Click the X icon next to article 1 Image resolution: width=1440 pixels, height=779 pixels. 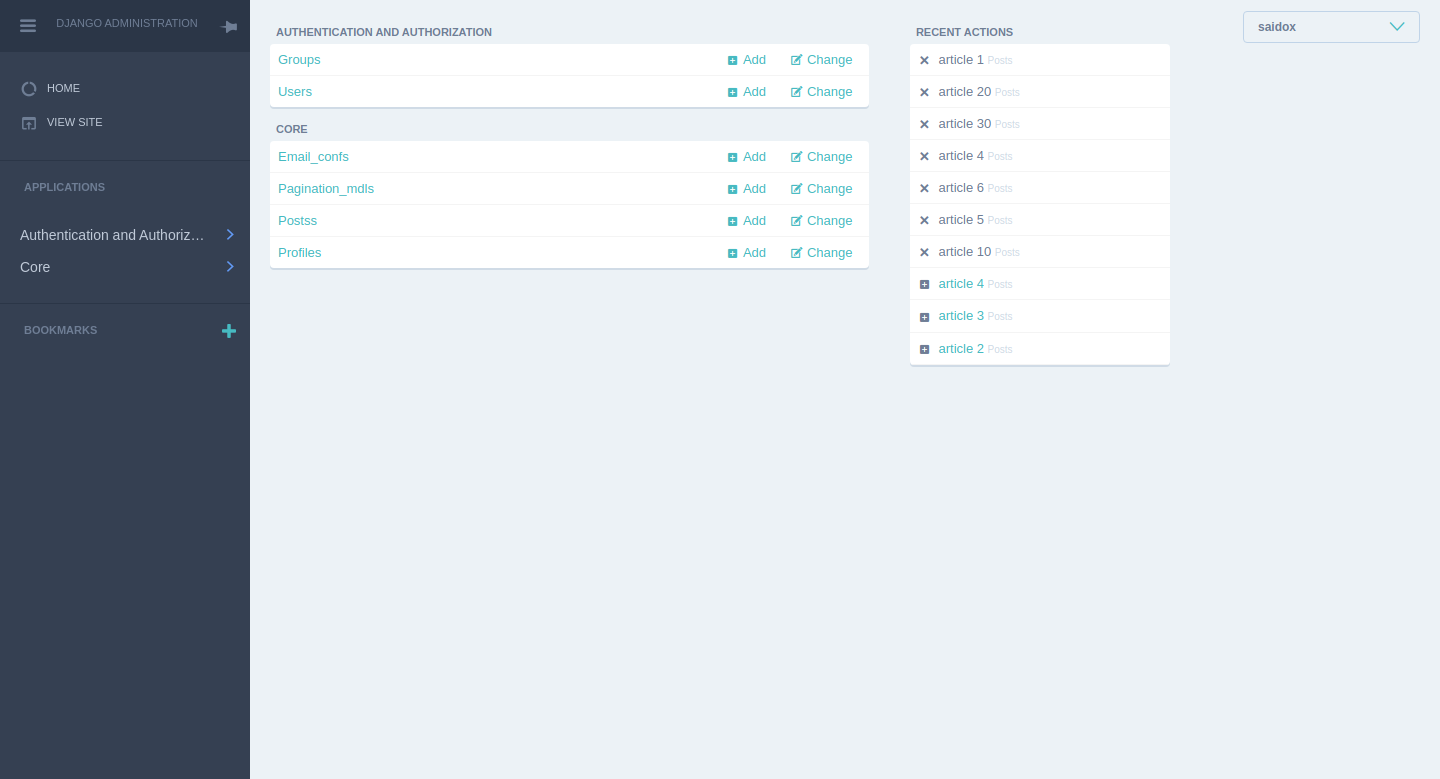[923, 60]
